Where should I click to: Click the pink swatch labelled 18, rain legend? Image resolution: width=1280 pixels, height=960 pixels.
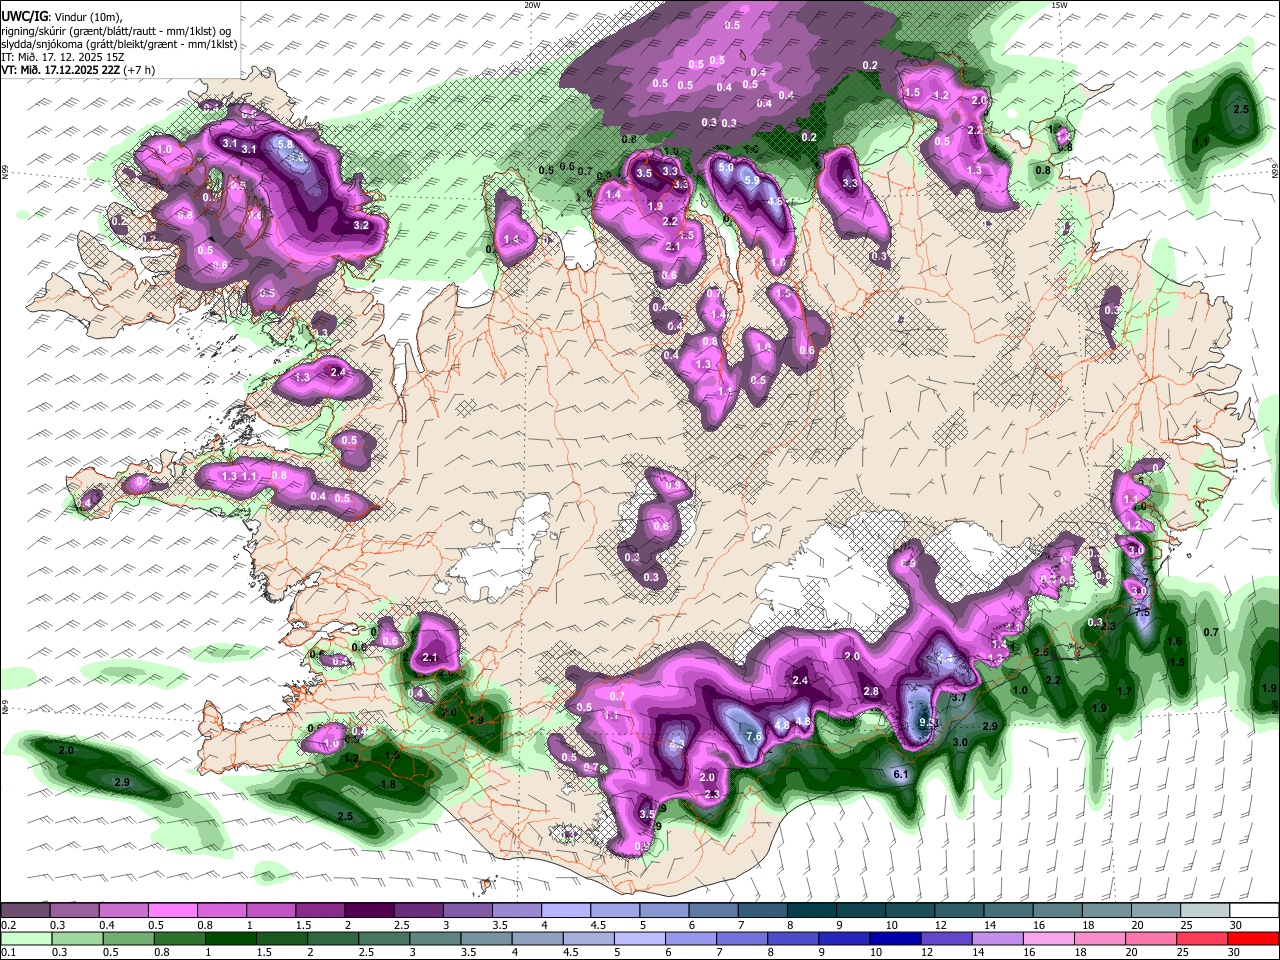pyautogui.click(x=1101, y=938)
